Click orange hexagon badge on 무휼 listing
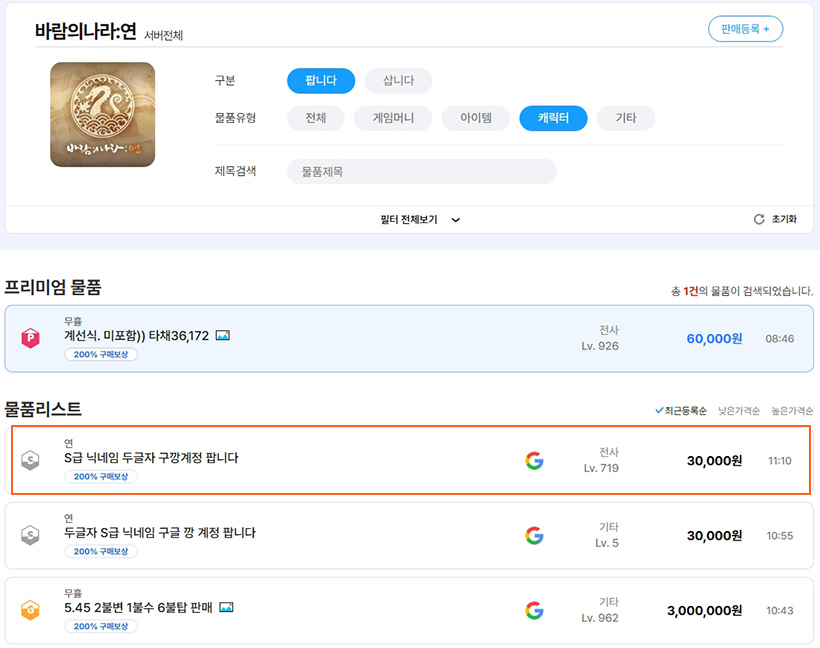The height and width of the screenshot is (648, 820). tap(30, 610)
